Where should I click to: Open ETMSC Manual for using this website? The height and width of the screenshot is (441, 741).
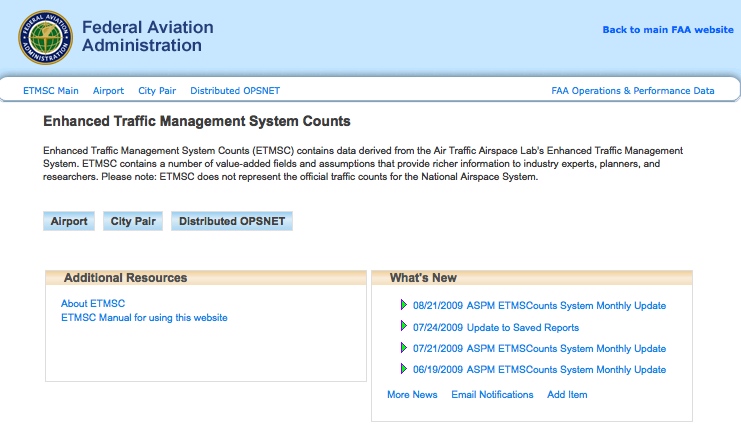coord(144,318)
